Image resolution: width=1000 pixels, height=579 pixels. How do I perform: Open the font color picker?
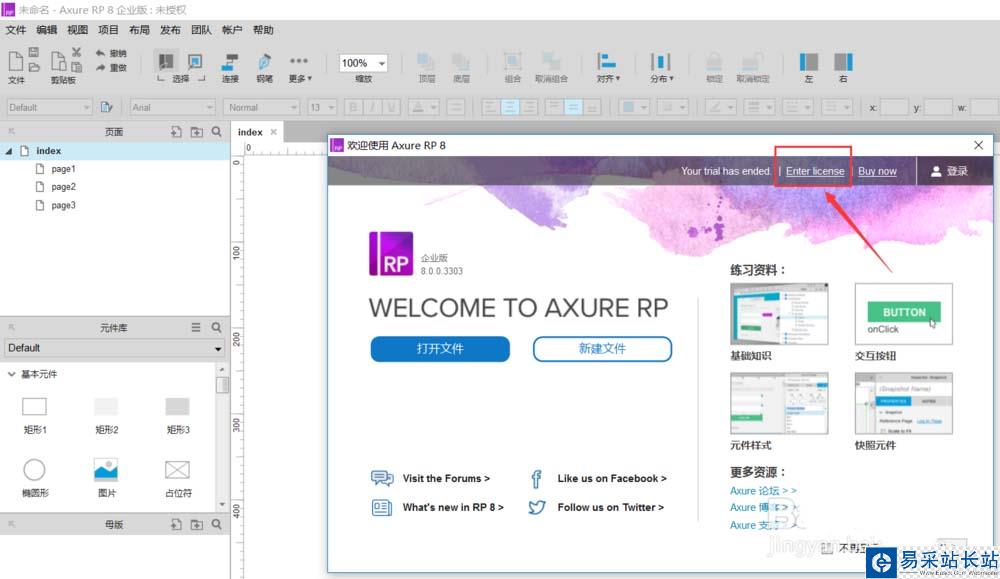click(x=423, y=107)
